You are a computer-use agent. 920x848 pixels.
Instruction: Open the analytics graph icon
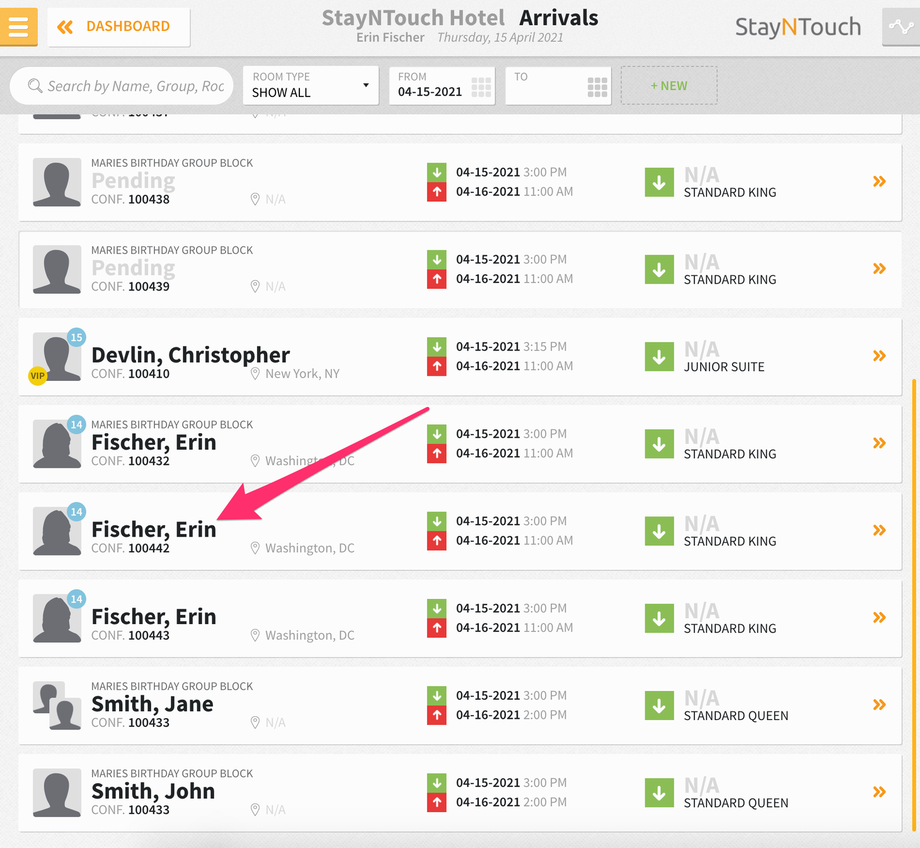[x=901, y=27]
